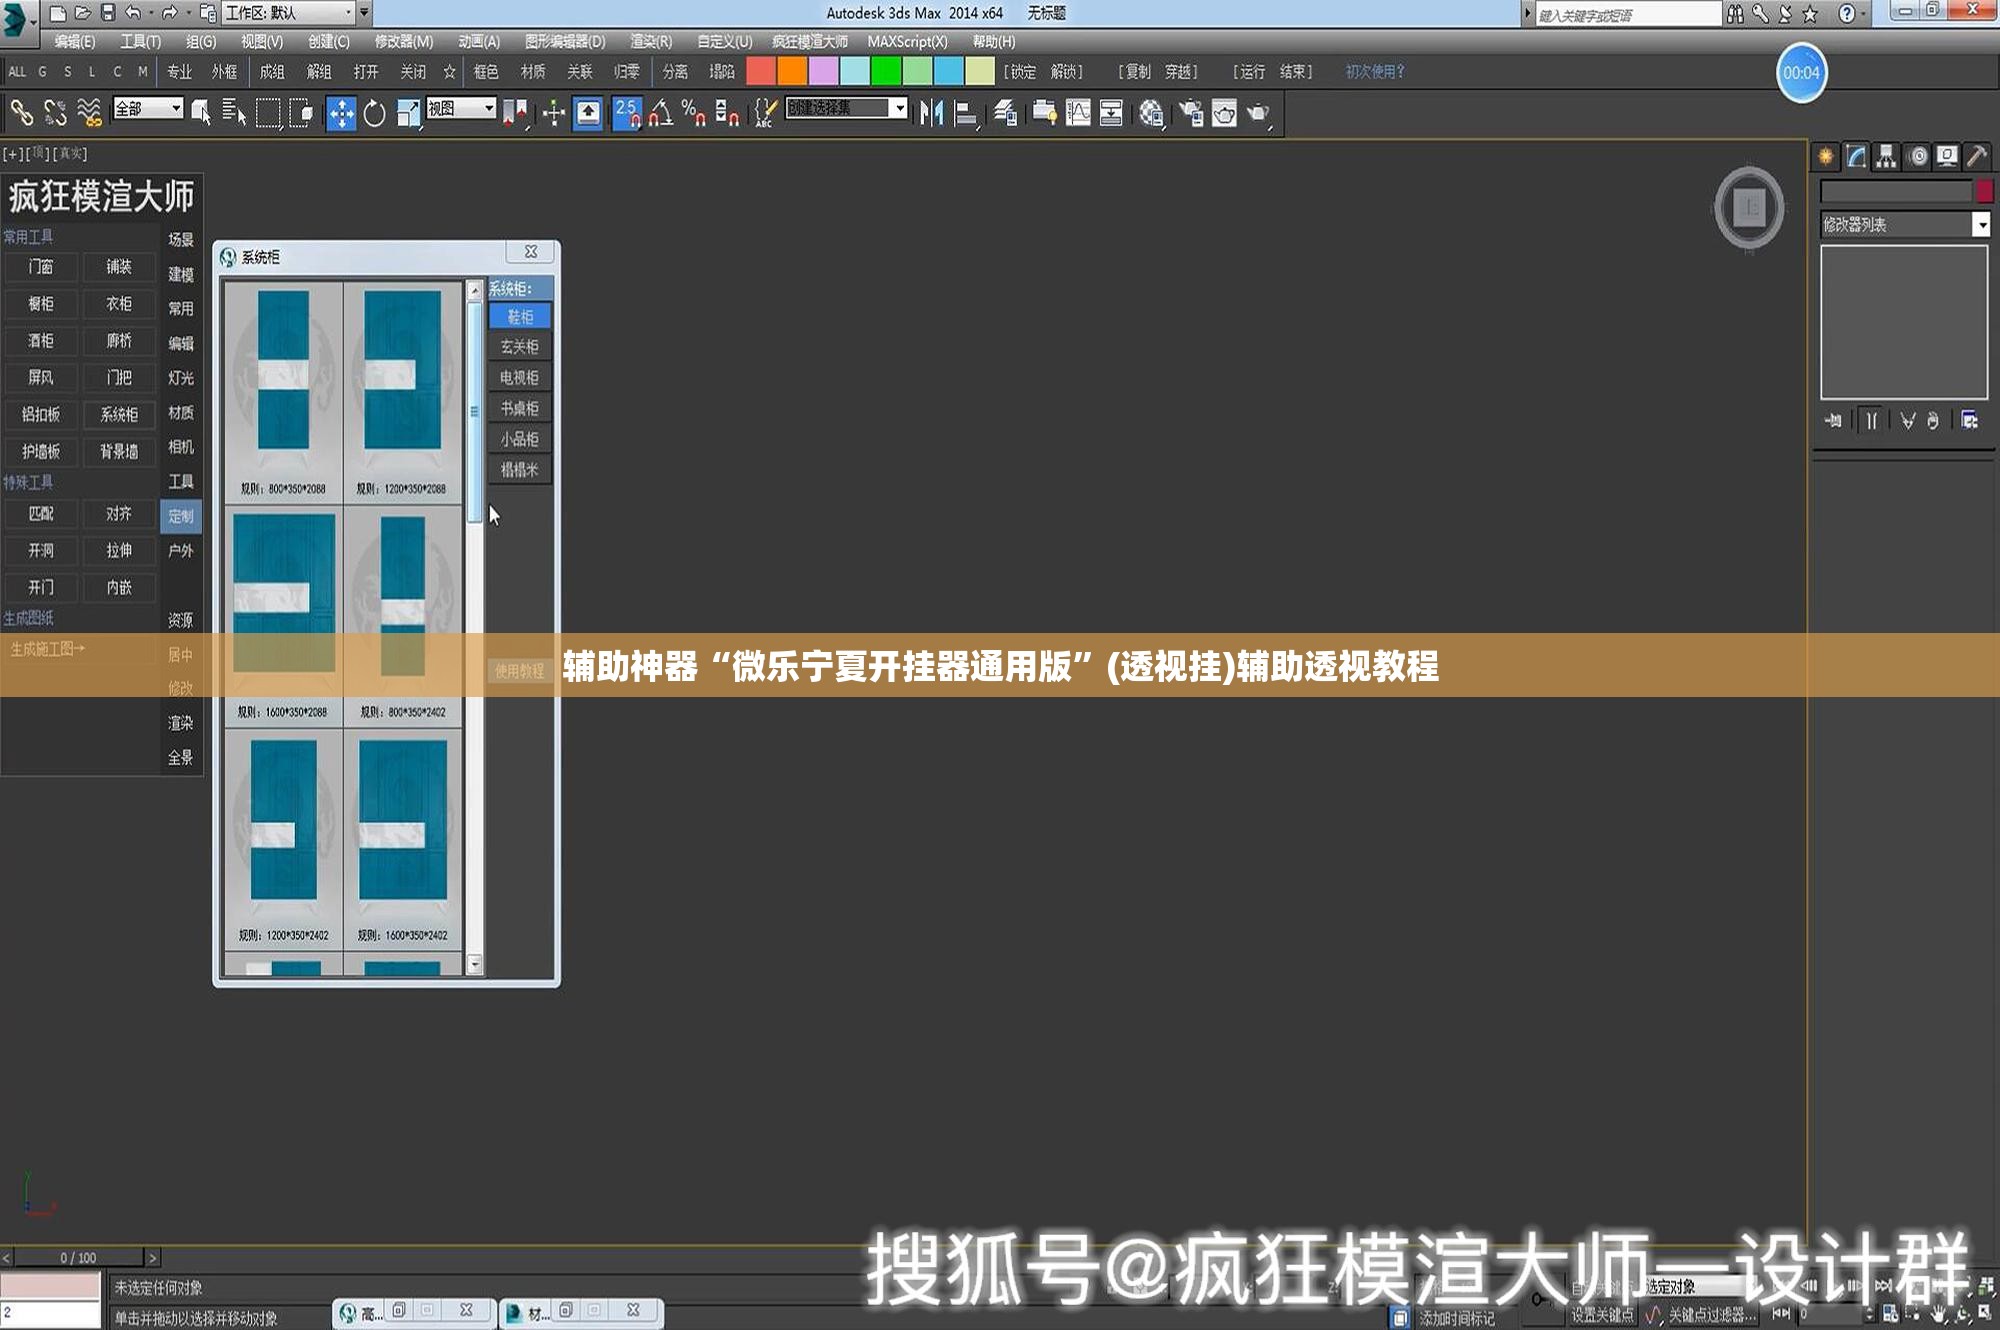Click the teapot Render icon
This screenshot has height=1330, width=2000.
pos(1258,113)
